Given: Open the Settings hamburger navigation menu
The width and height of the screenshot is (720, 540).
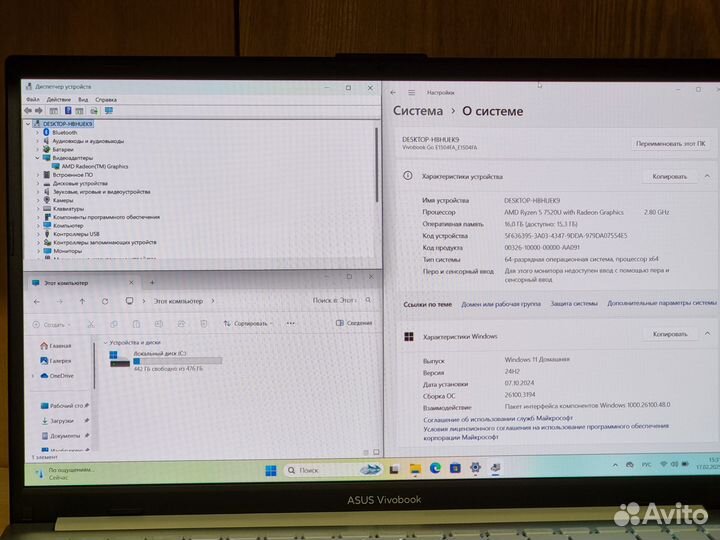Looking at the screenshot, I should click(411, 92).
